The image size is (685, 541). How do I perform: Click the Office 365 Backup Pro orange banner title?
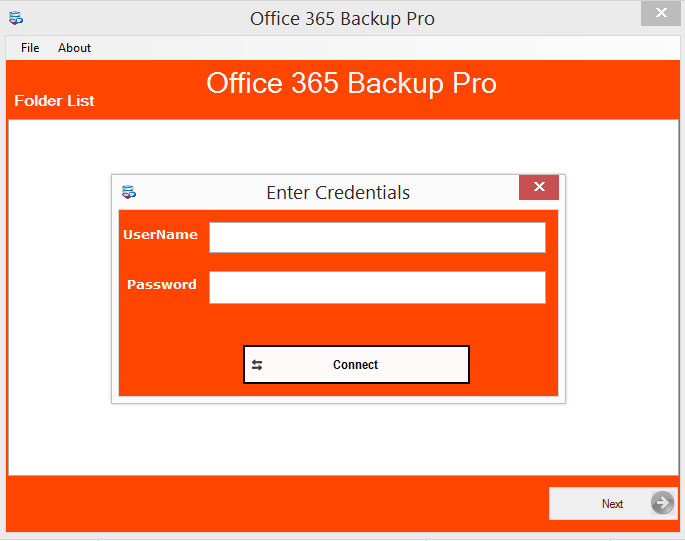351,83
